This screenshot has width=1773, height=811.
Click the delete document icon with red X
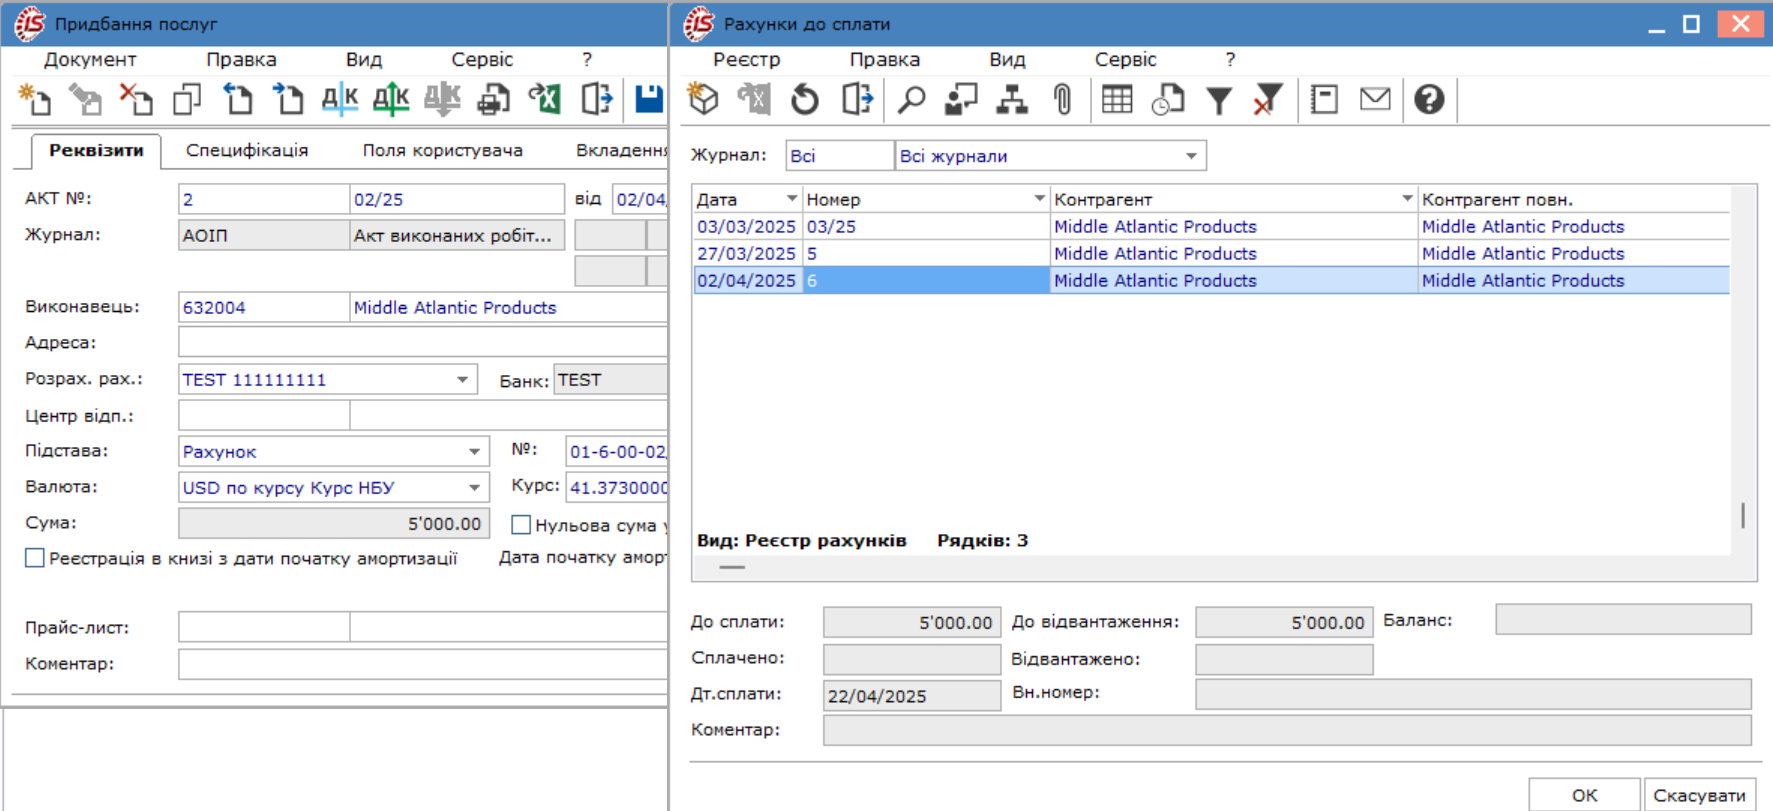coord(136,99)
